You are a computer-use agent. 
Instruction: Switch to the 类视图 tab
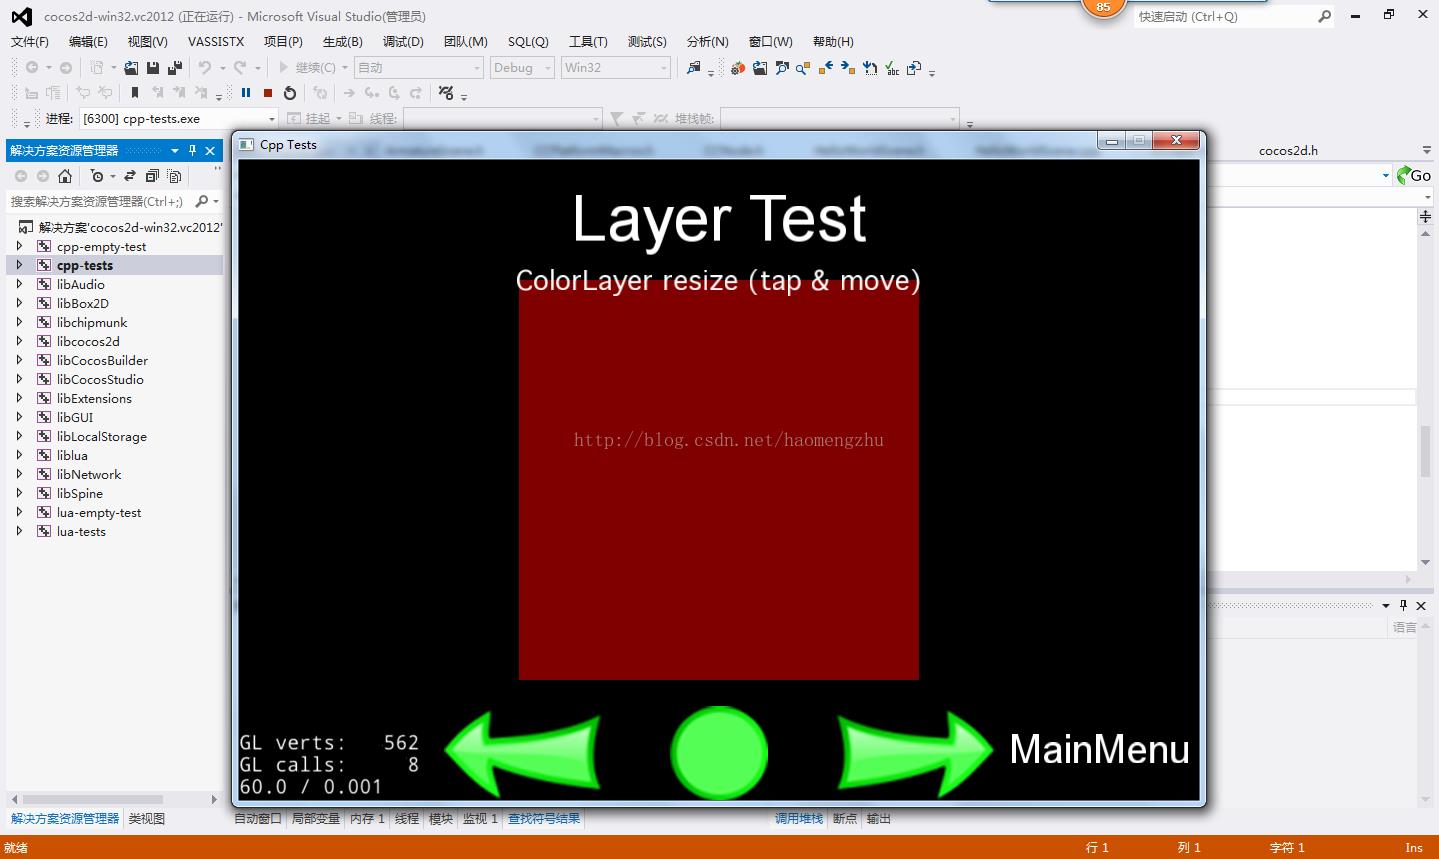[x=146, y=818]
